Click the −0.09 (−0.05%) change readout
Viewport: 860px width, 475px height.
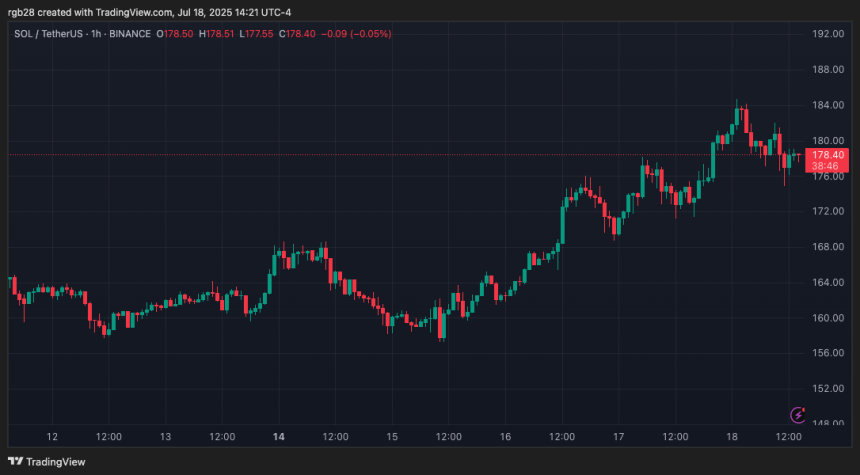358,34
